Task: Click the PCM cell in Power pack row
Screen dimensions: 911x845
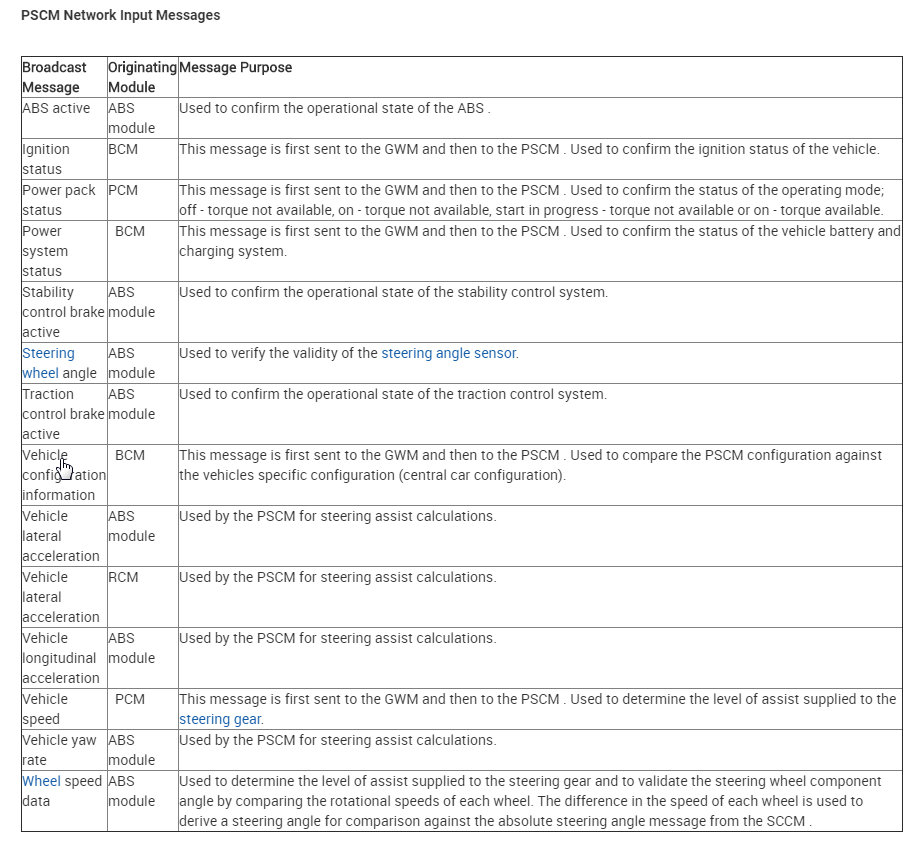Action: [x=142, y=200]
